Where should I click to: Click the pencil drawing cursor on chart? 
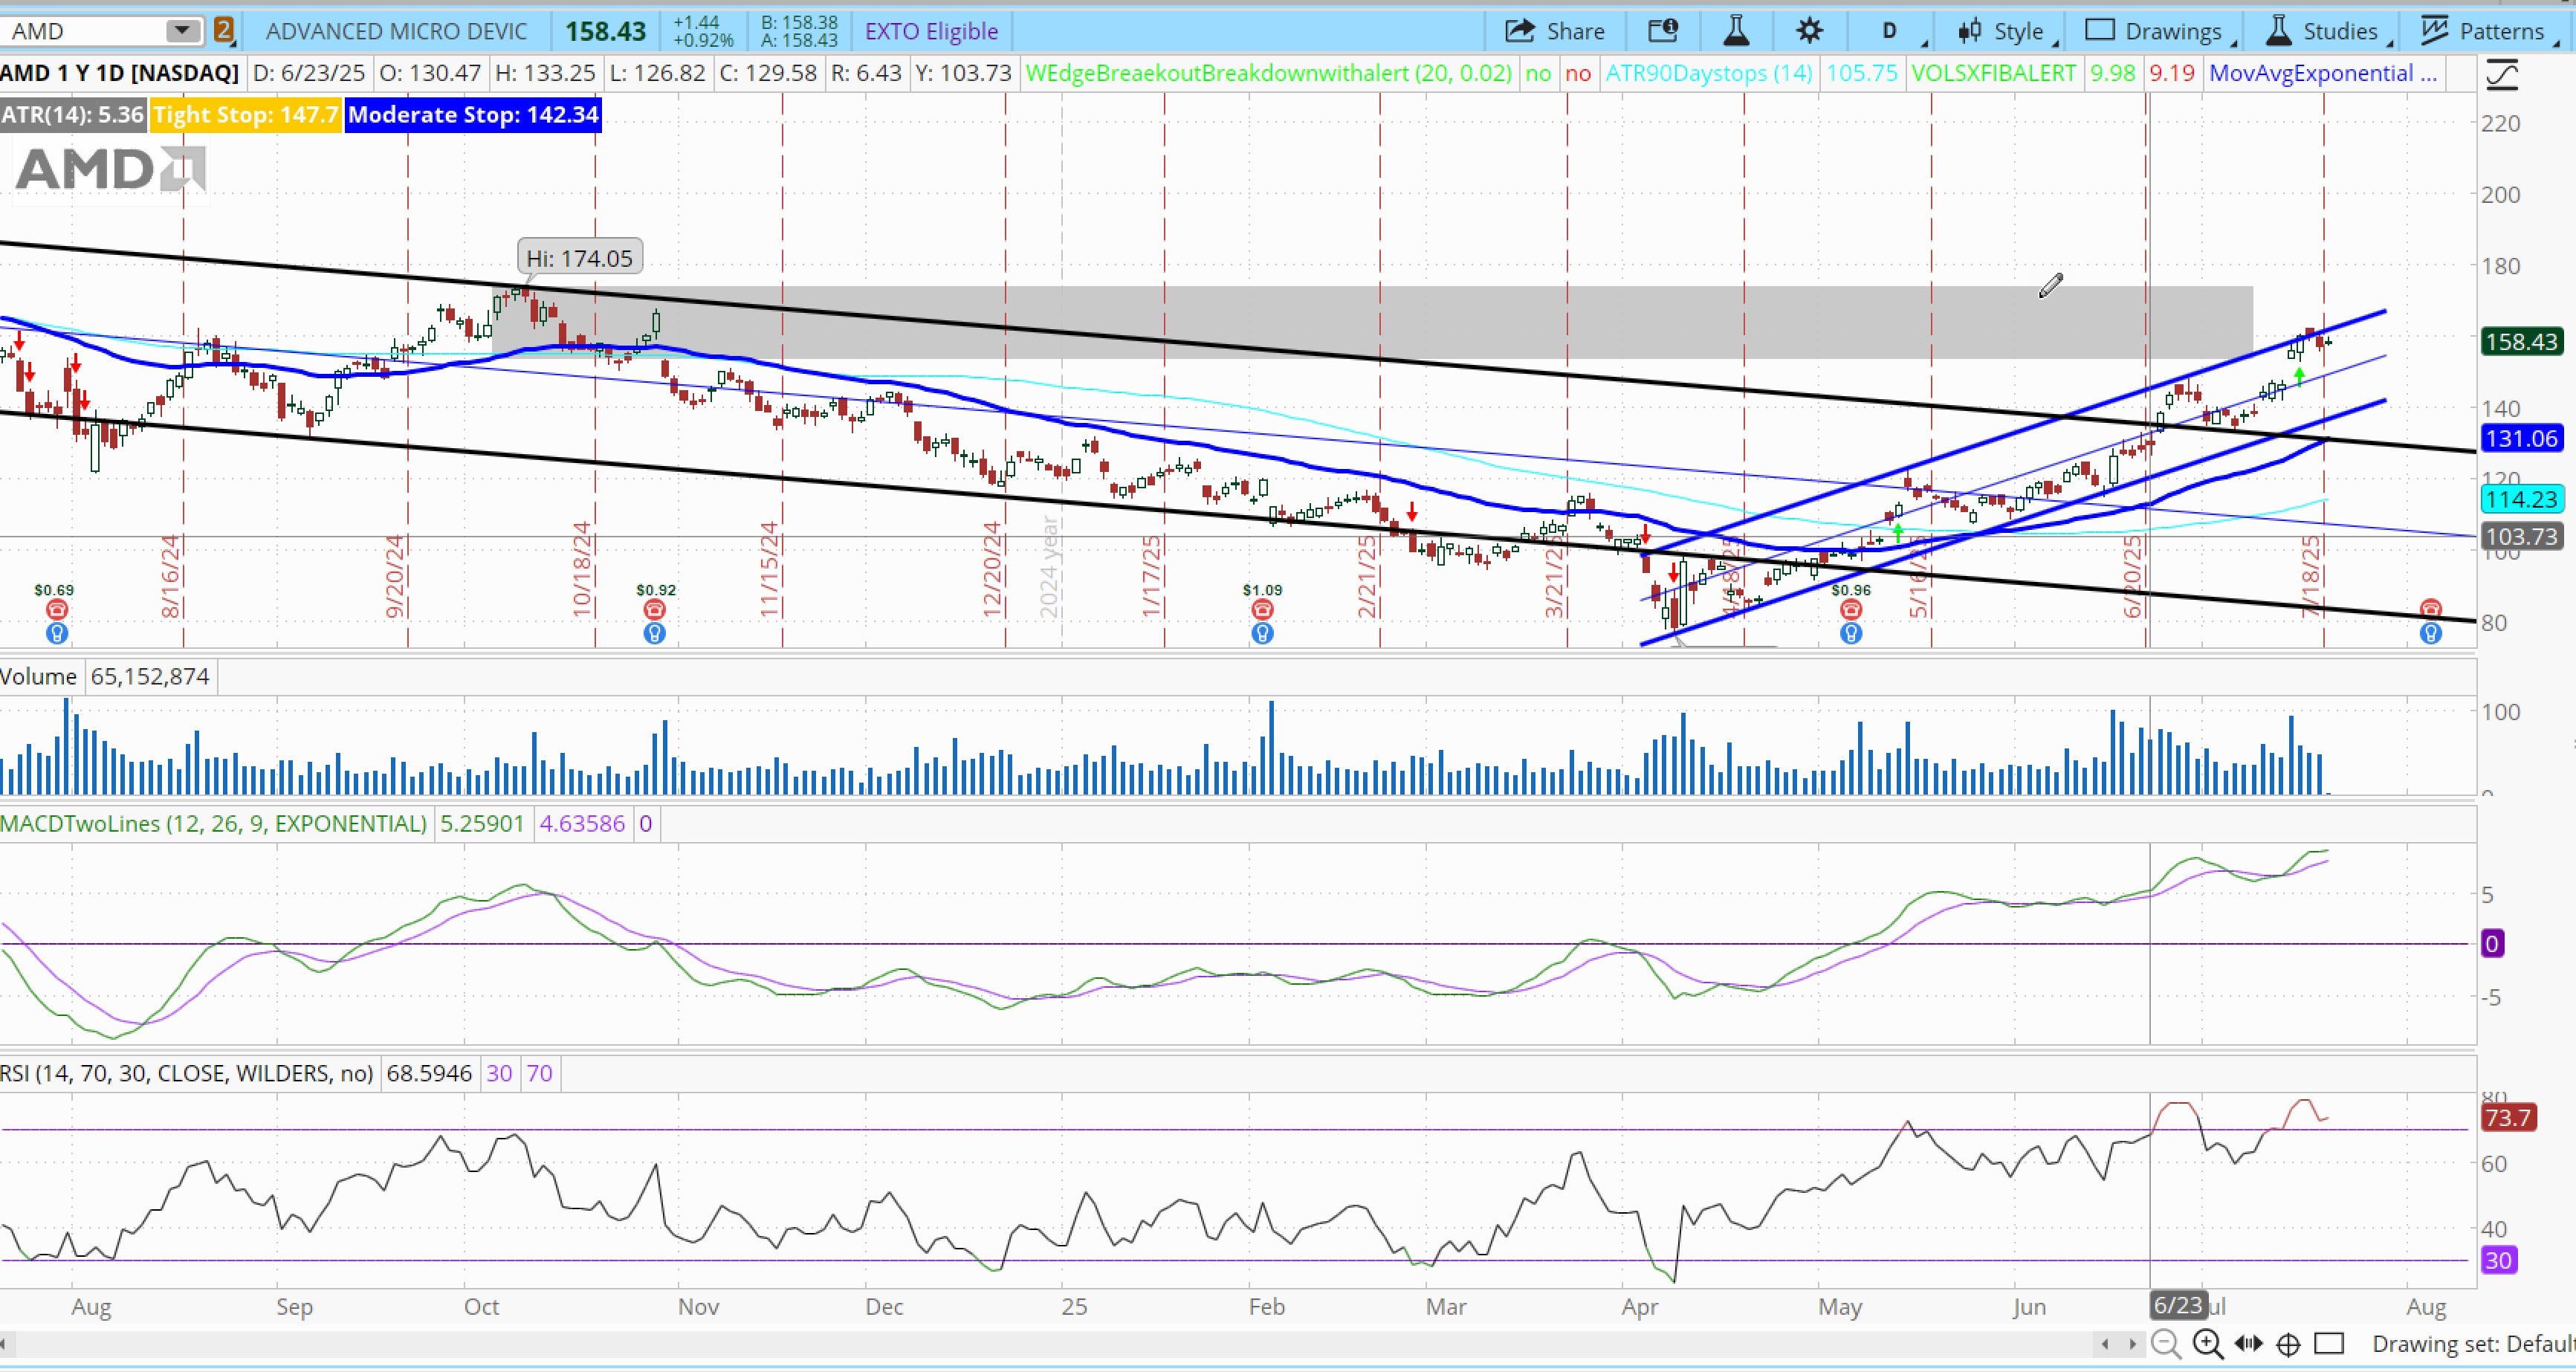2050,286
